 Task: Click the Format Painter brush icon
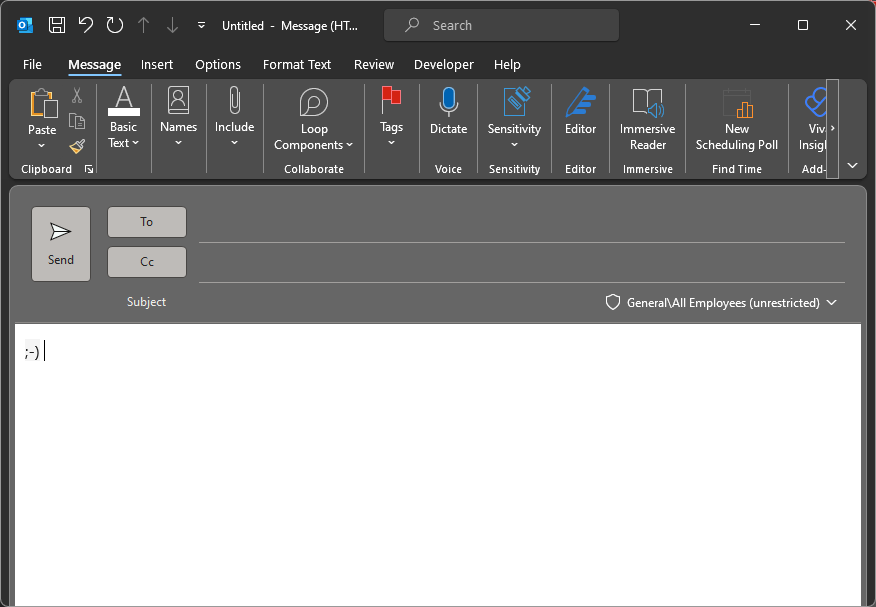77,146
